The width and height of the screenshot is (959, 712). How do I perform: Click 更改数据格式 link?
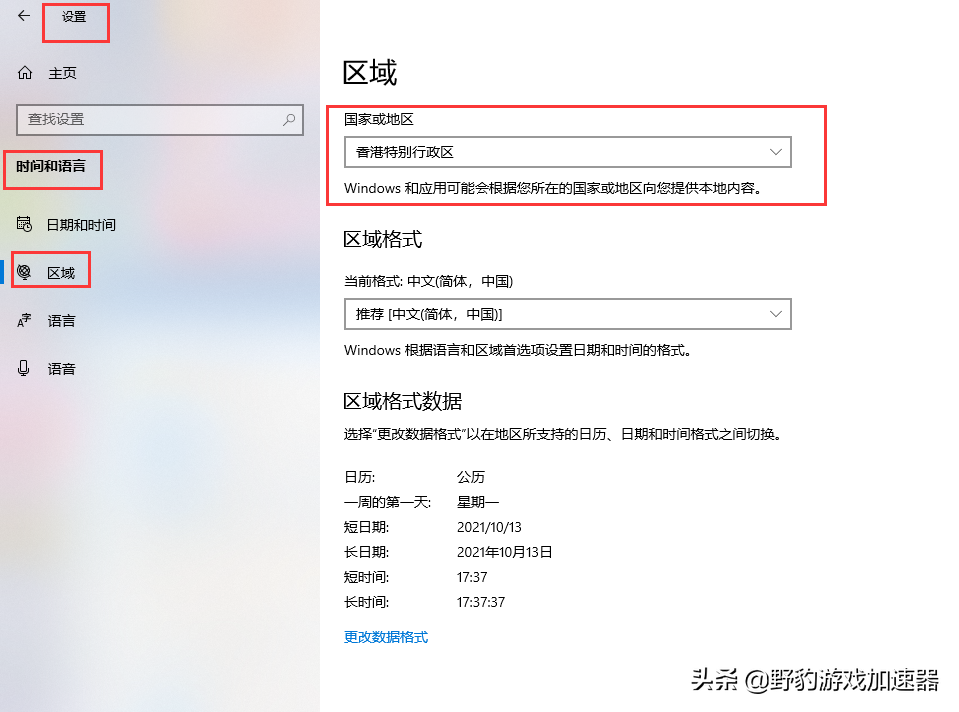tap(386, 637)
